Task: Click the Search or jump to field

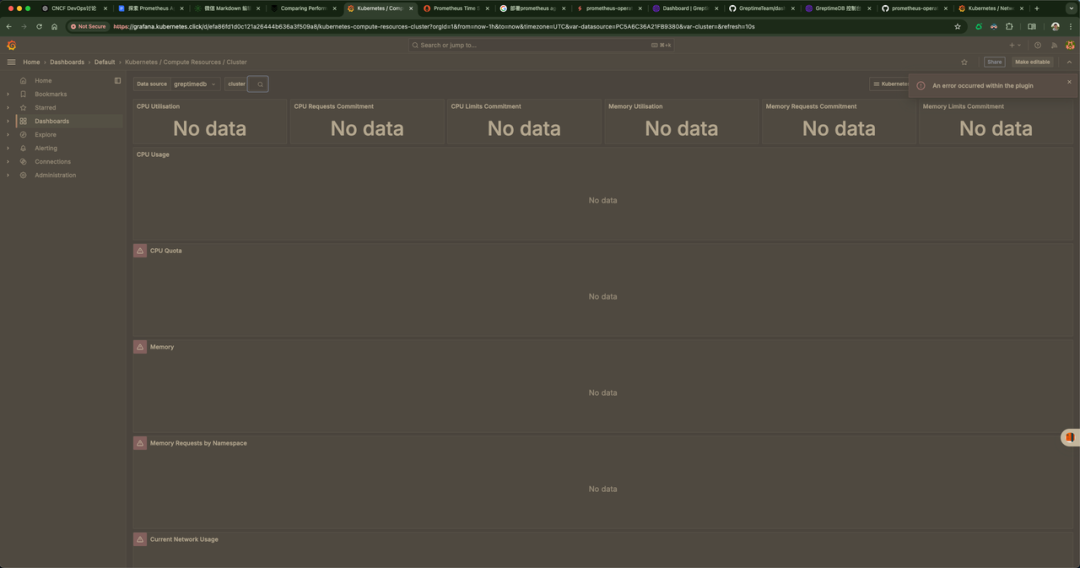Action: coord(540,45)
